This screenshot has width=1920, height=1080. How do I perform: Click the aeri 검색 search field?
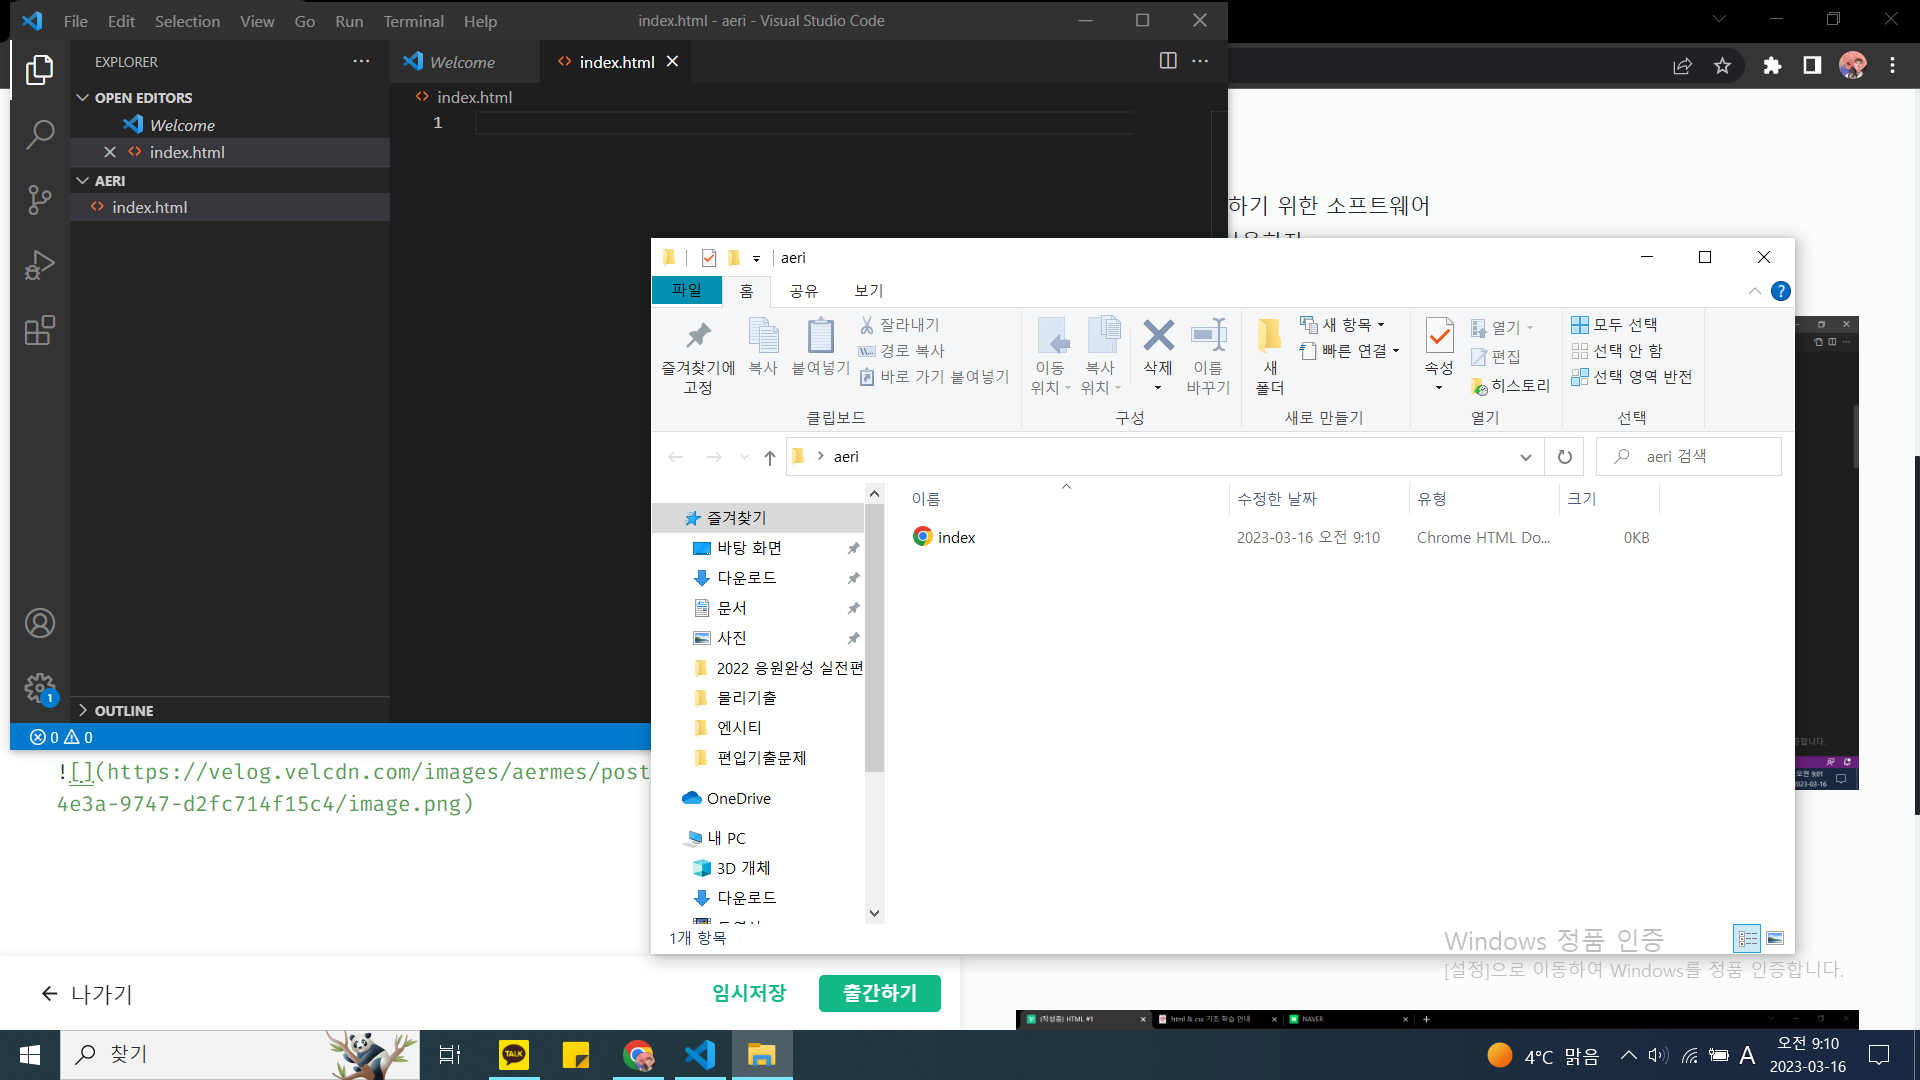point(1700,457)
